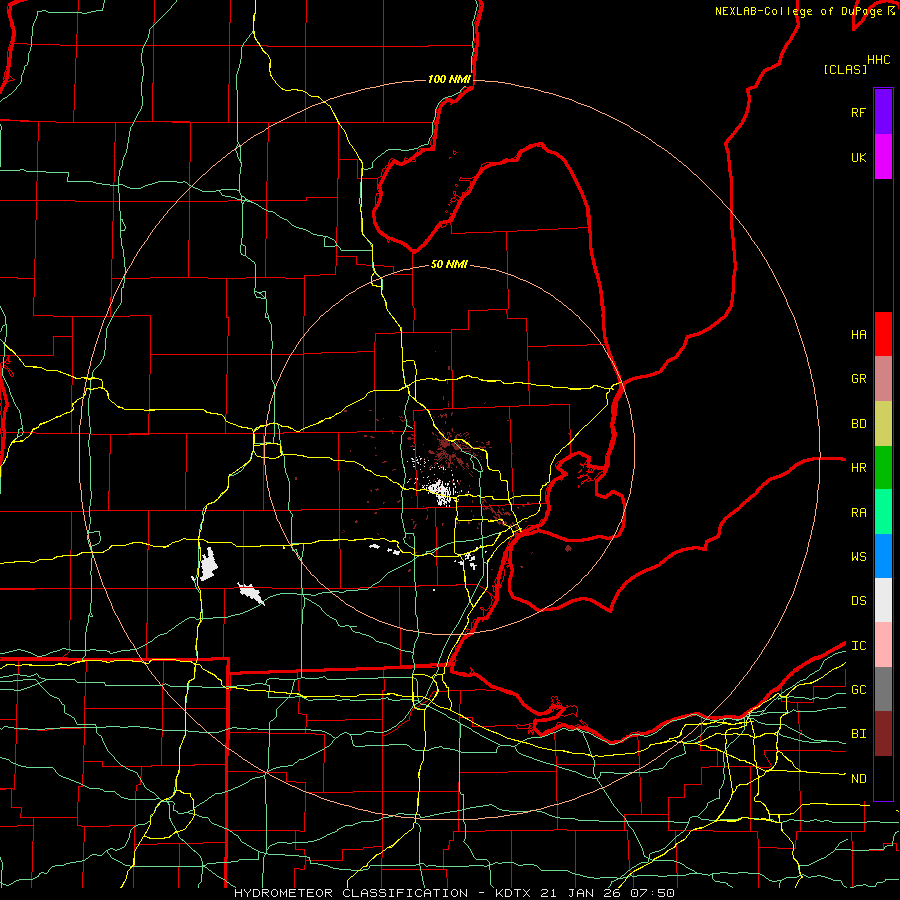Click the [CLAS] legend heading
The image size is (900, 900).
point(845,69)
